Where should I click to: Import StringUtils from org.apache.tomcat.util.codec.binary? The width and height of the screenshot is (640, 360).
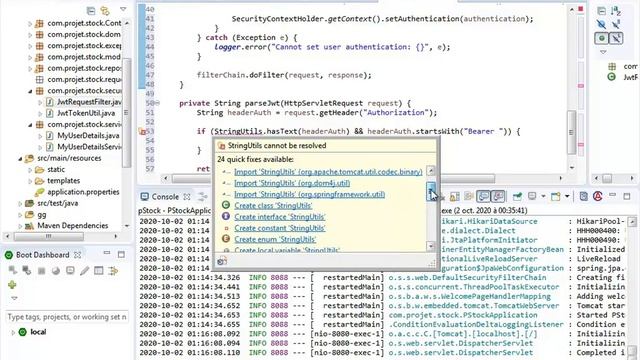click(328, 172)
